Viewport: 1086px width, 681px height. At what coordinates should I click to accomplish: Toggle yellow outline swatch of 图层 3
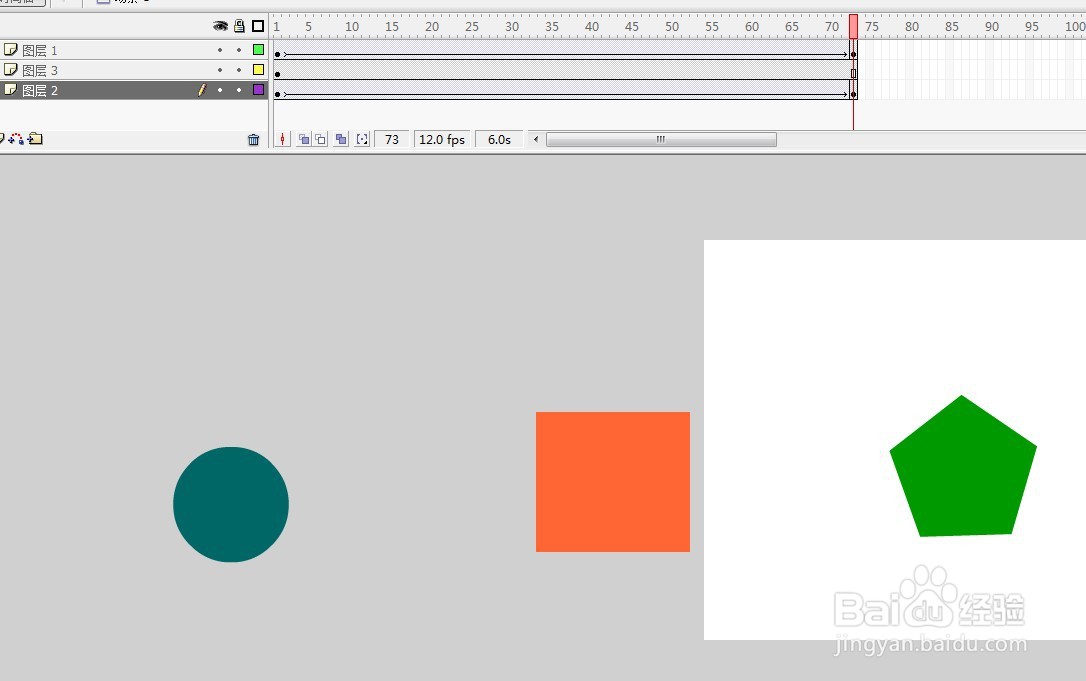click(258, 70)
